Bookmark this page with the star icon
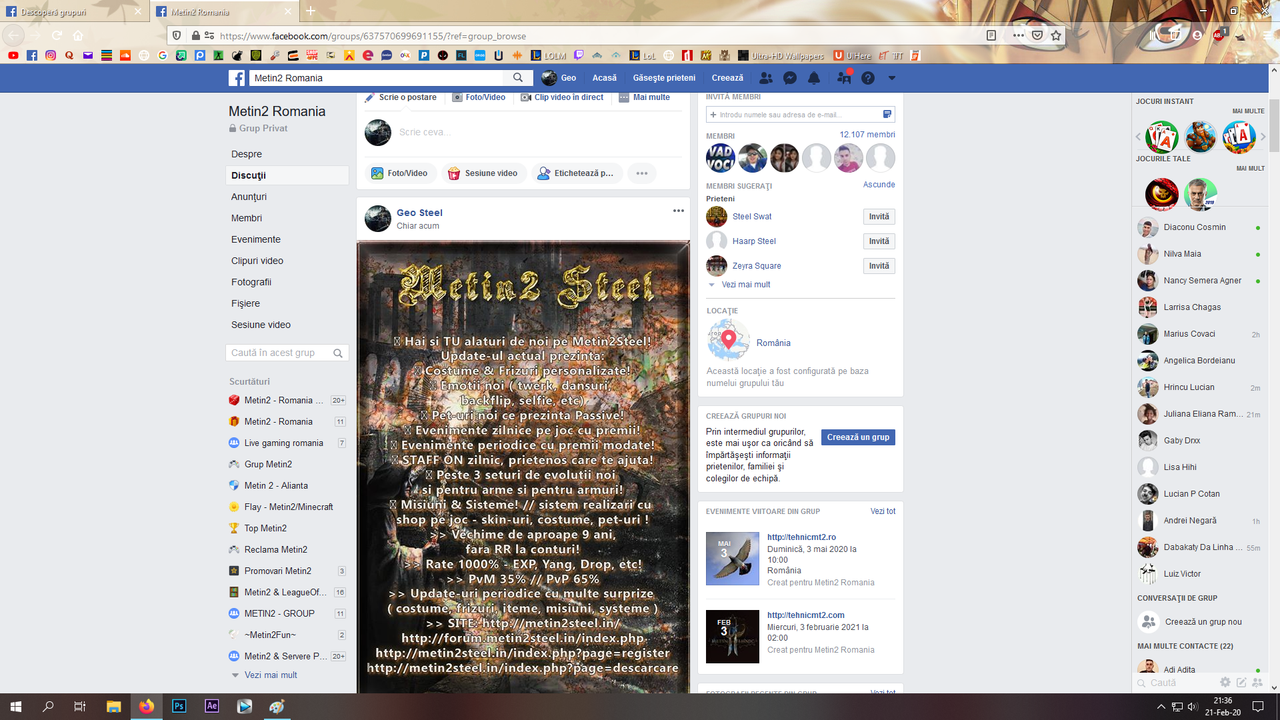1280x720 pixels. click(x=1057, y=34)
